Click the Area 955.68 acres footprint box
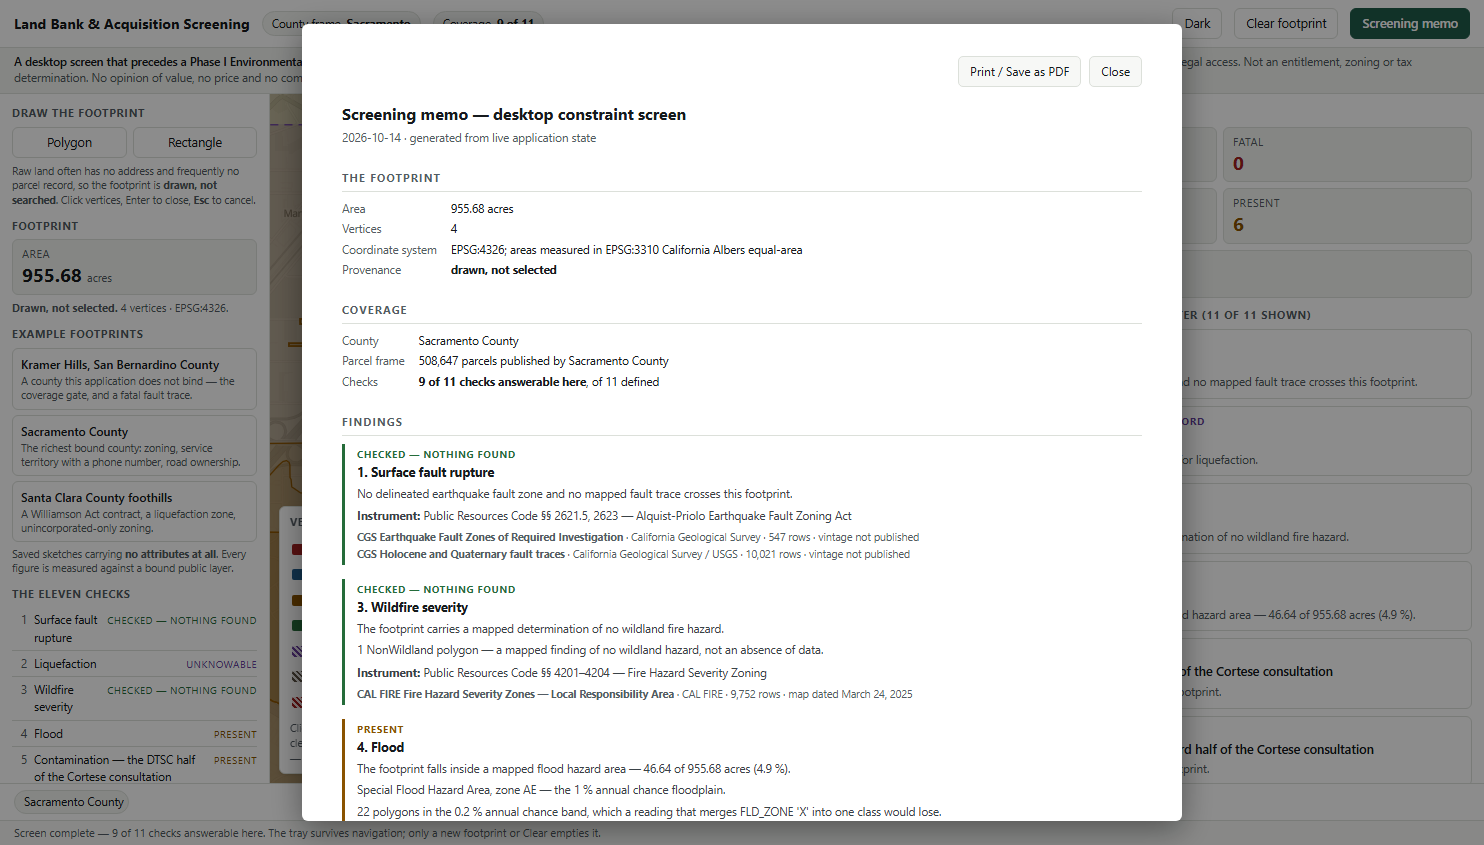 (134, 267)
